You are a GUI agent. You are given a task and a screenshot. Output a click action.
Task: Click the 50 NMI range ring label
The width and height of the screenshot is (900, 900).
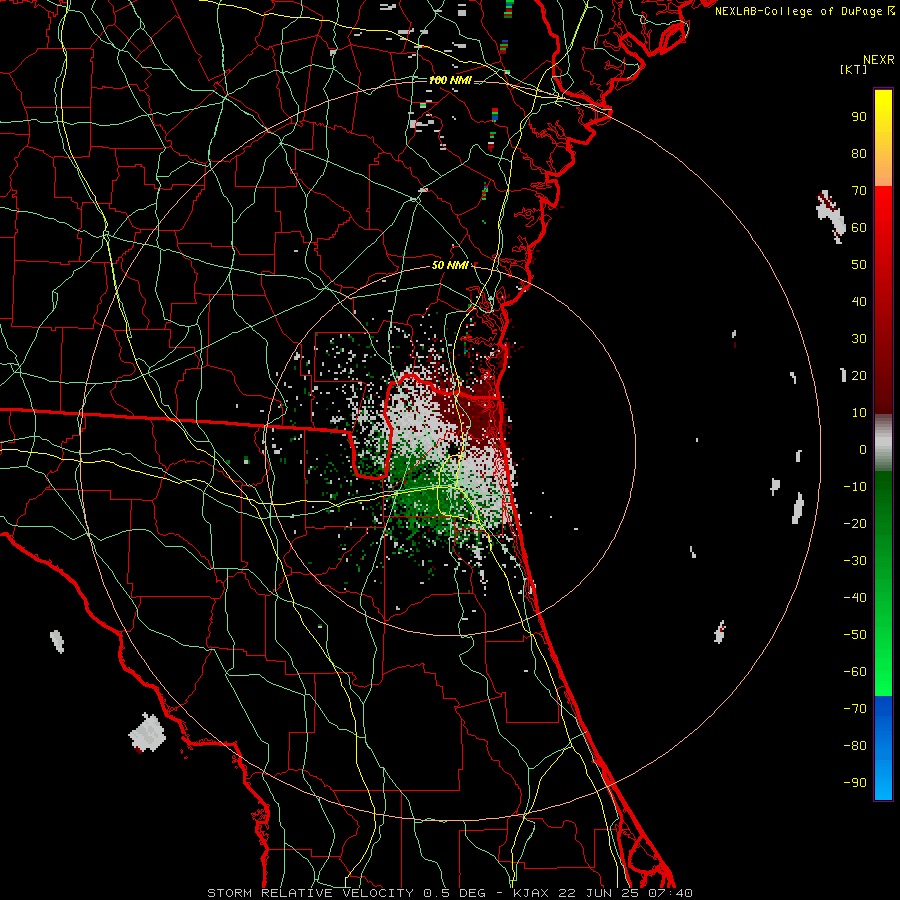pyautogui.click(x=450, y=265)
